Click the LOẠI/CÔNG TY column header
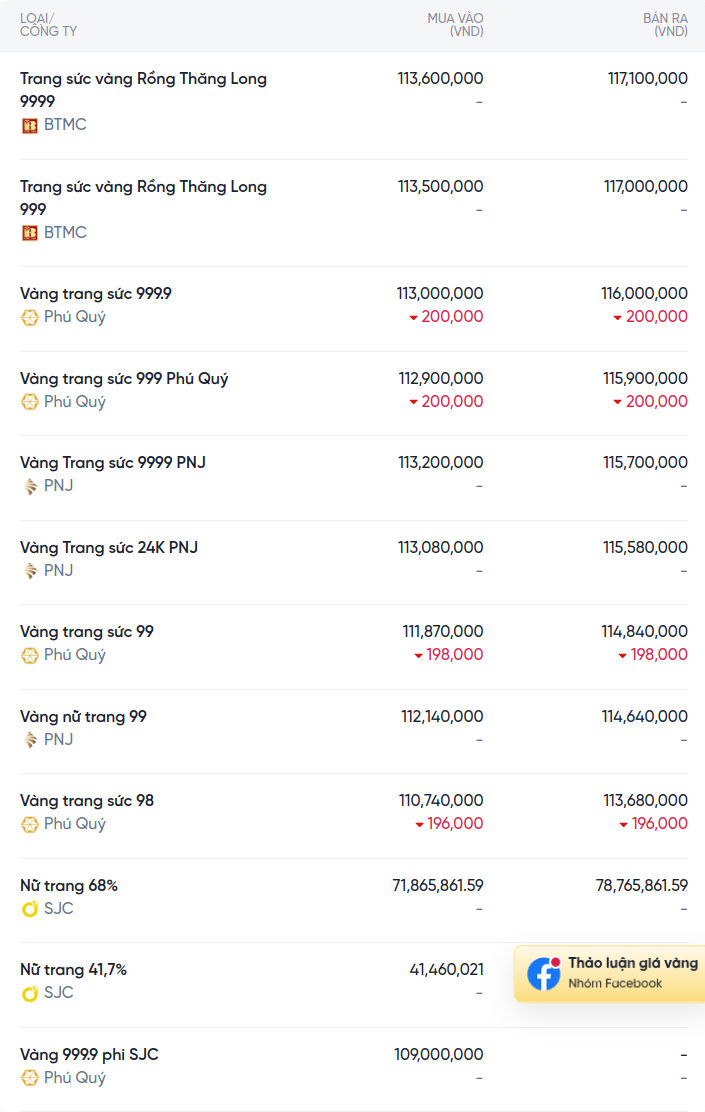 tap(48, 25)
